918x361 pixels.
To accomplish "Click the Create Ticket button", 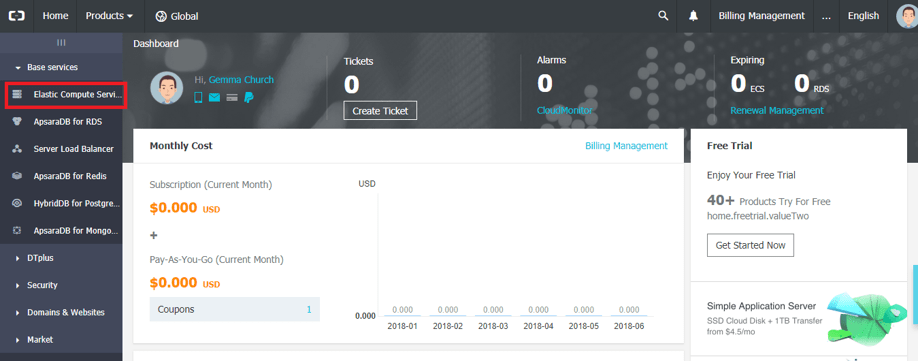I will point(380,111).
